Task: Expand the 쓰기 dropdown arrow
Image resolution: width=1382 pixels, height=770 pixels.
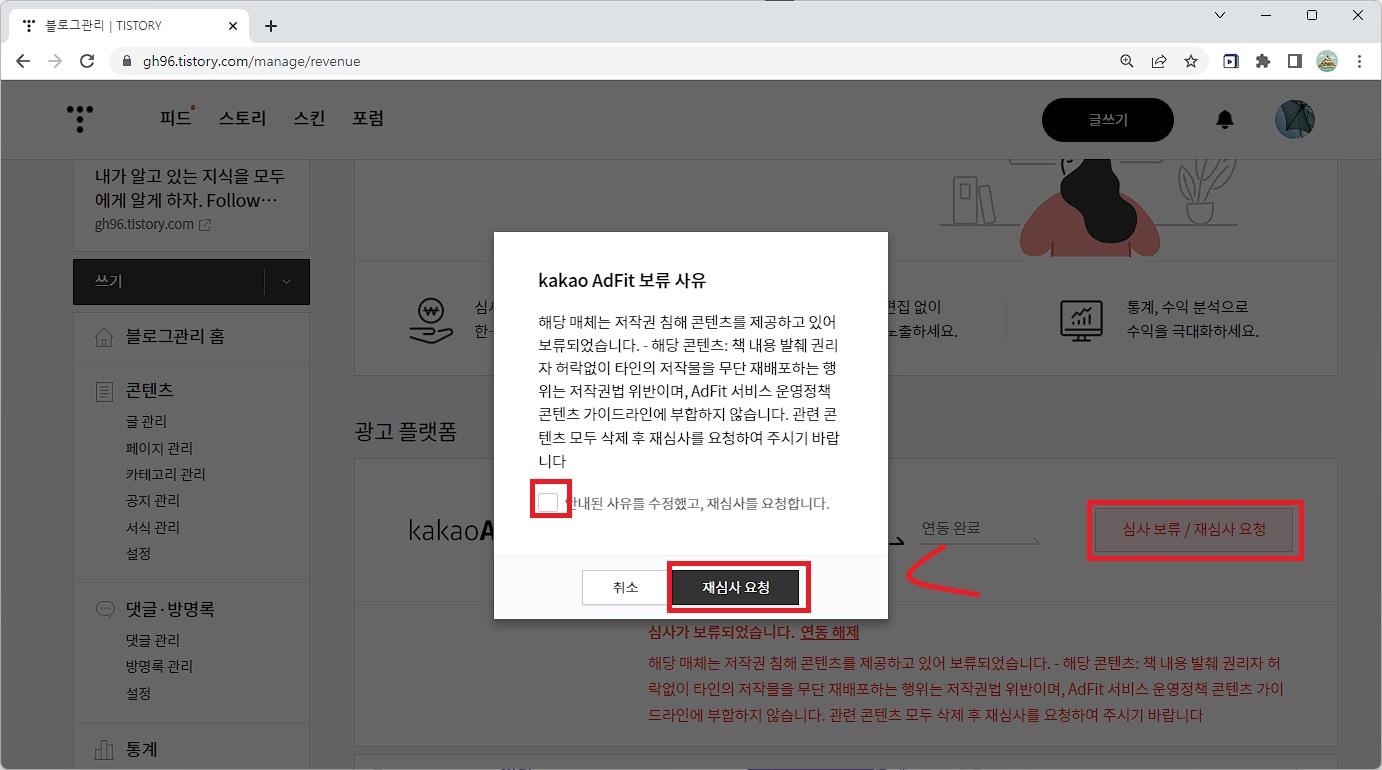Action: coord(287,282)
